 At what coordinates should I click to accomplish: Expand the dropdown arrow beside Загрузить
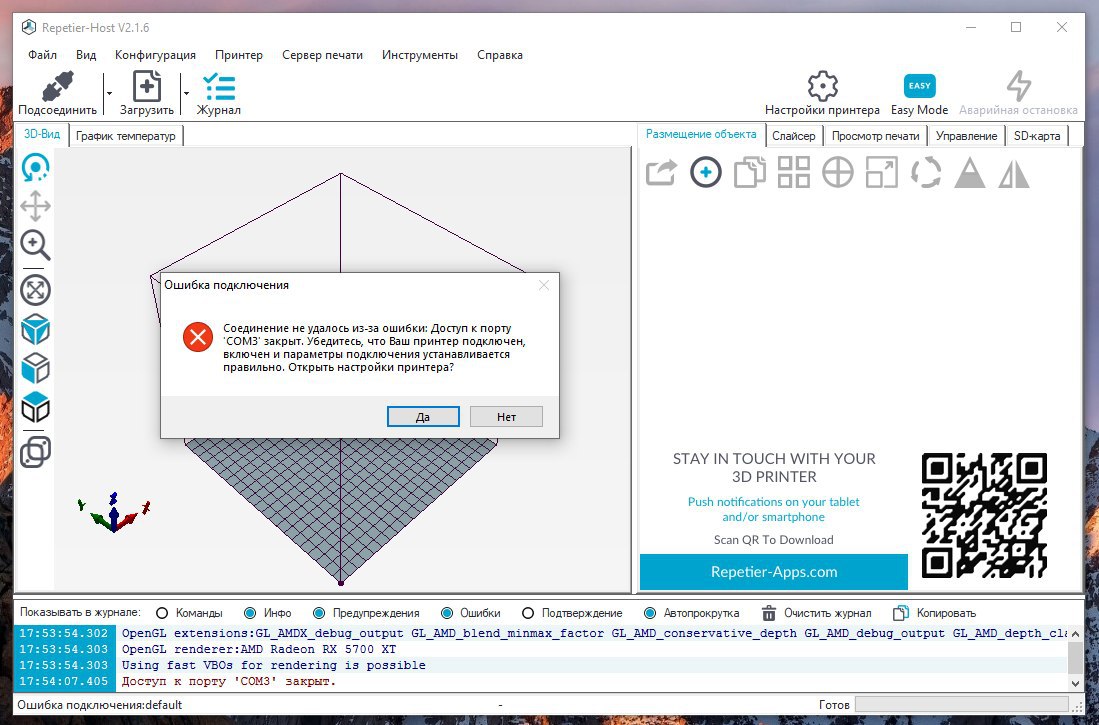coord(186,93)
